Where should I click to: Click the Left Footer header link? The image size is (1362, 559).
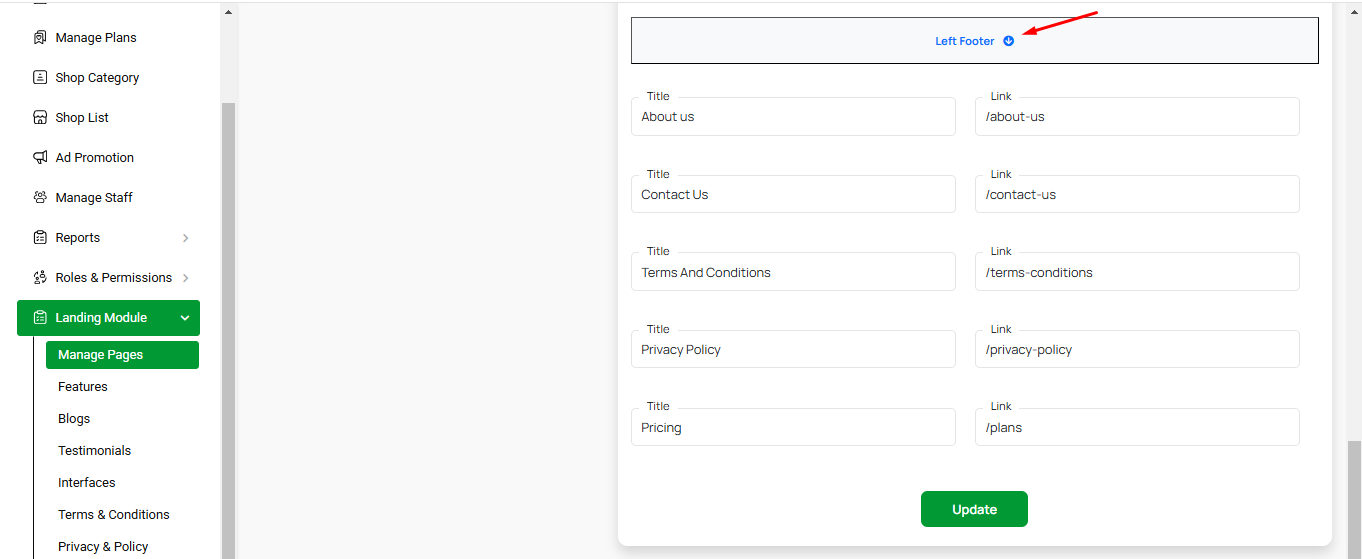pos(965,41)
